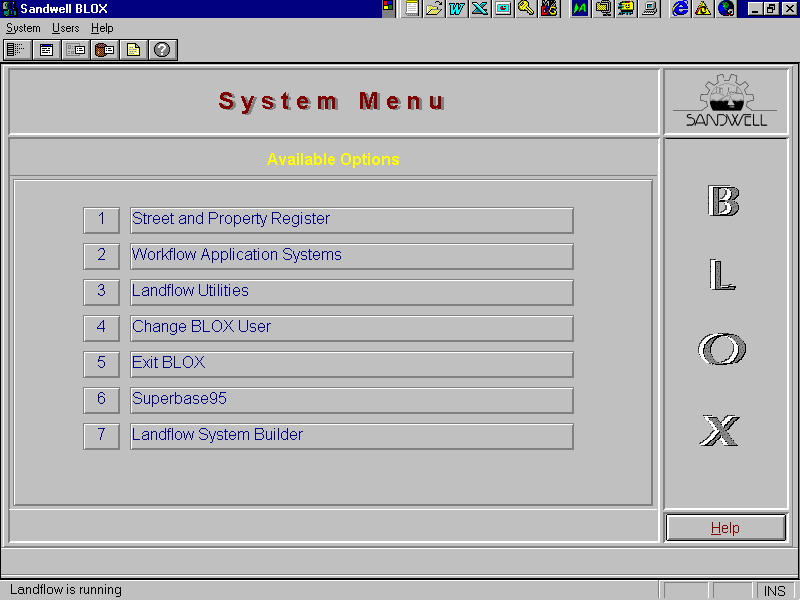This screenshot has height=600, width=800.
Task: Click the yellow warning triangle shortcut icon
Action: [x=703, y=8]
